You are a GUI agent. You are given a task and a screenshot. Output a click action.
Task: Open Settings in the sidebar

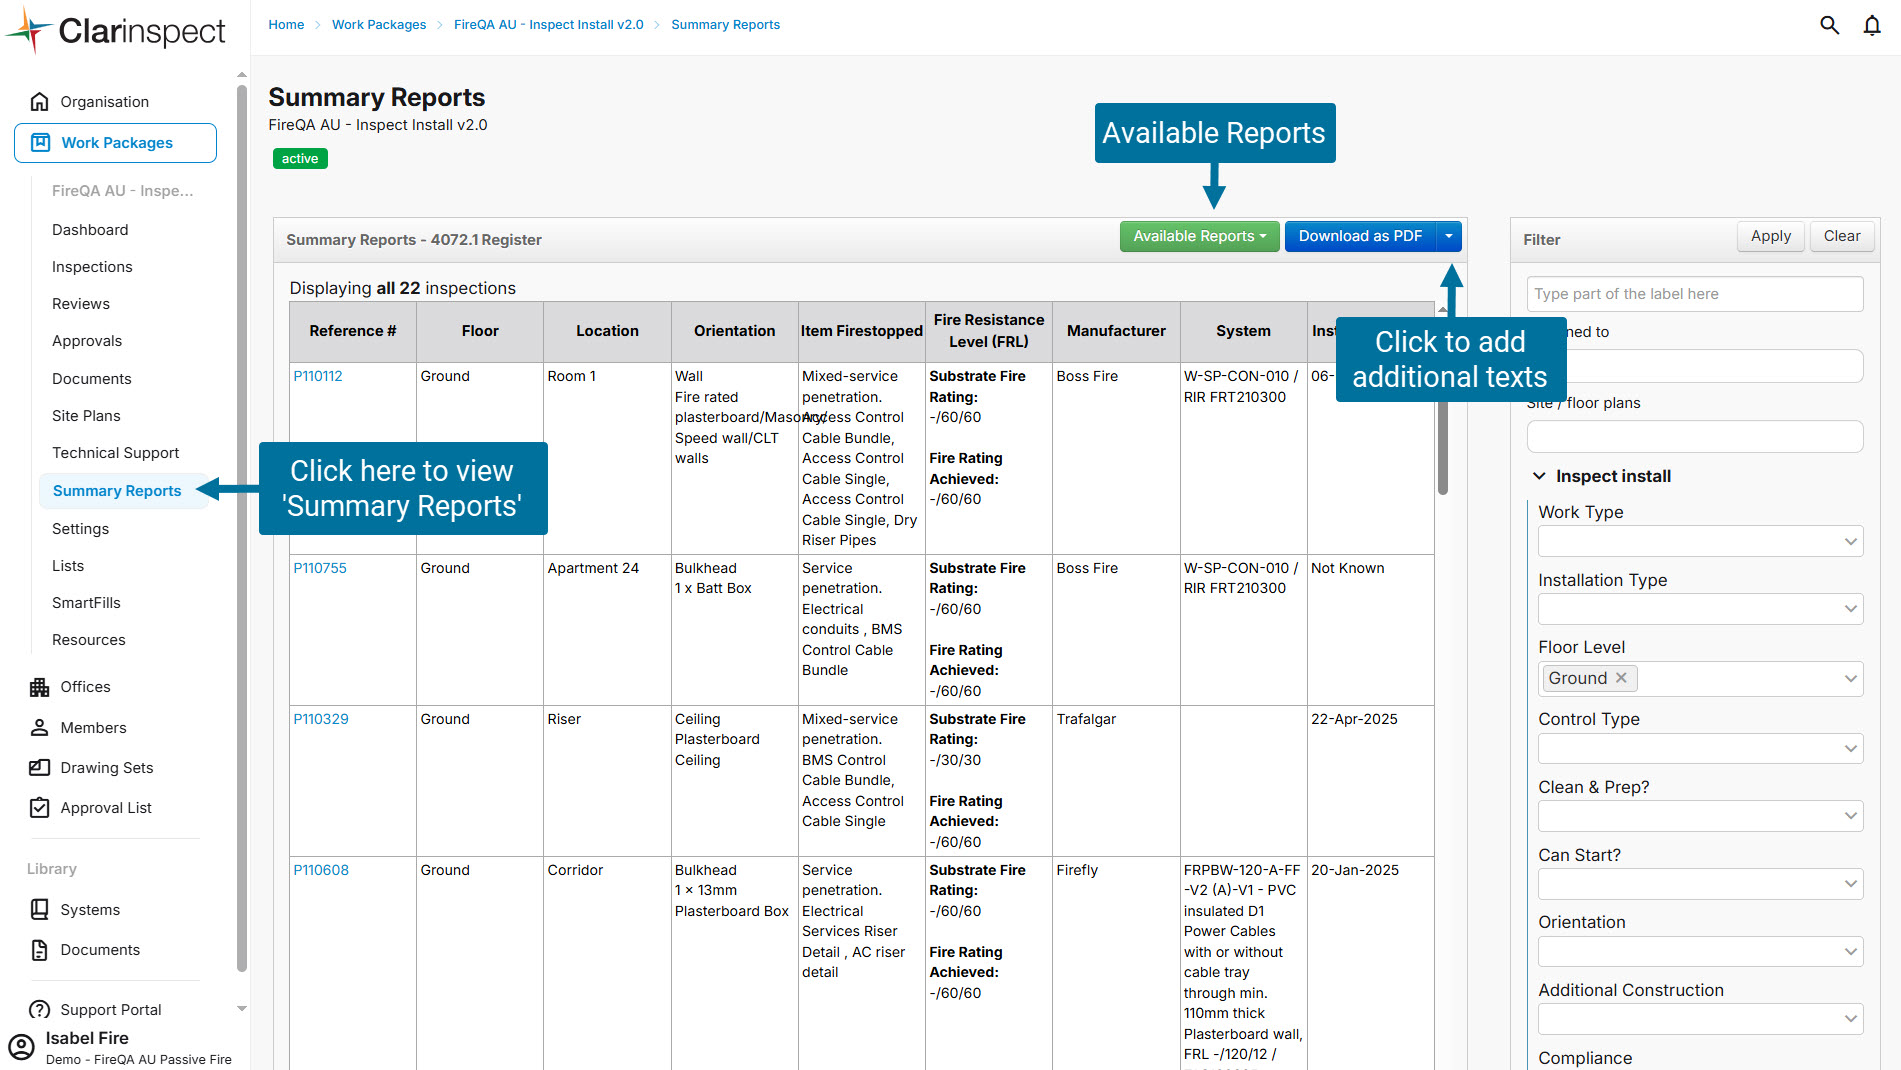click(x=80, y=528)
